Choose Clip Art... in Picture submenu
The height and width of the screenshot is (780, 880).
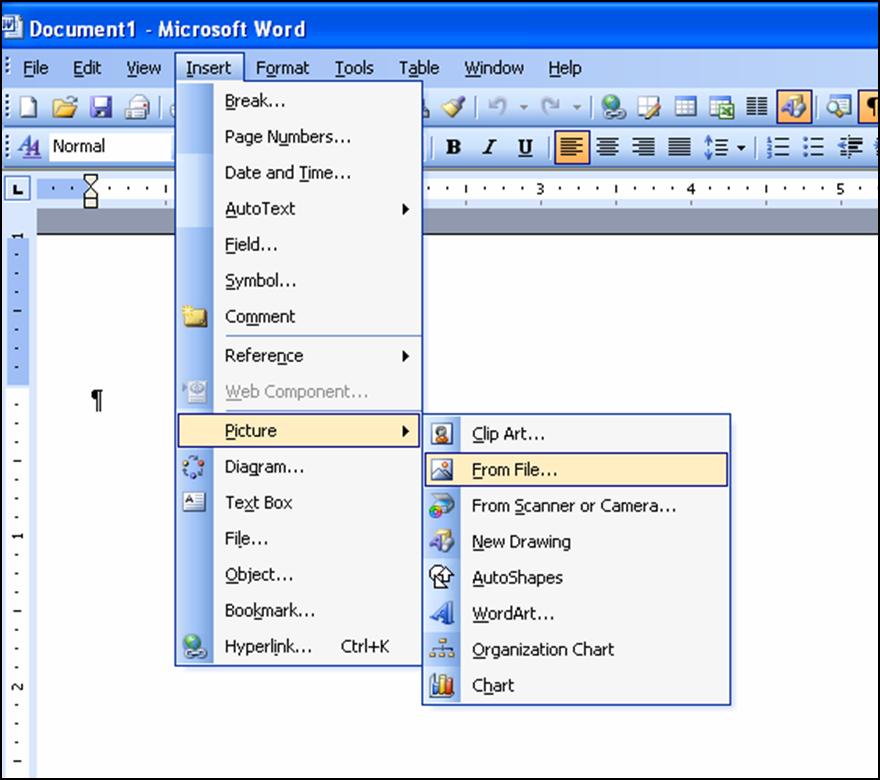(576, 434)
